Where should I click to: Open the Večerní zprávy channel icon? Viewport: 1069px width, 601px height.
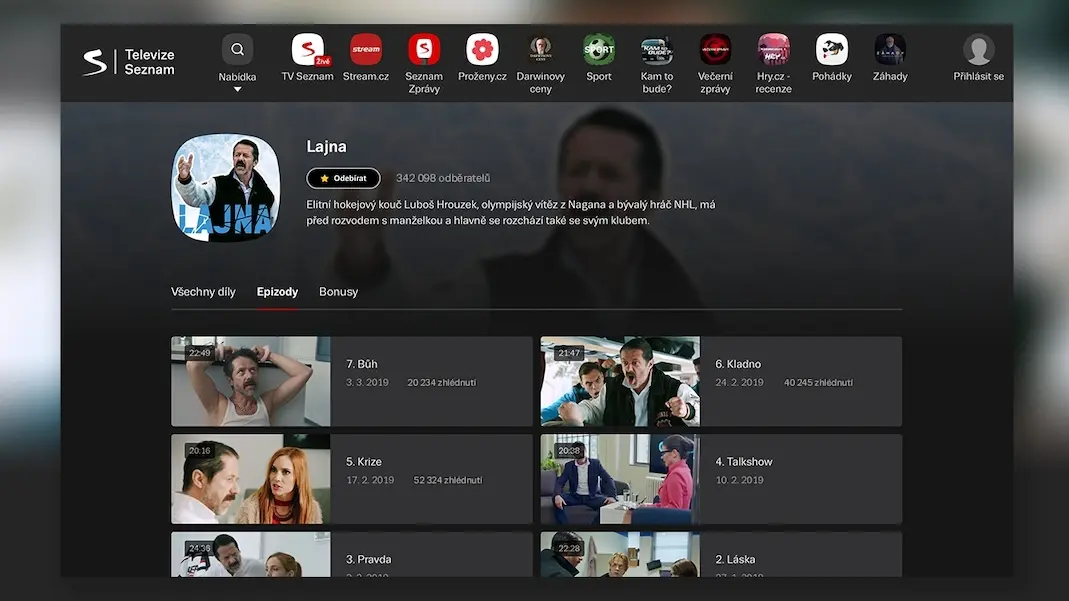(x=715, y=49)
